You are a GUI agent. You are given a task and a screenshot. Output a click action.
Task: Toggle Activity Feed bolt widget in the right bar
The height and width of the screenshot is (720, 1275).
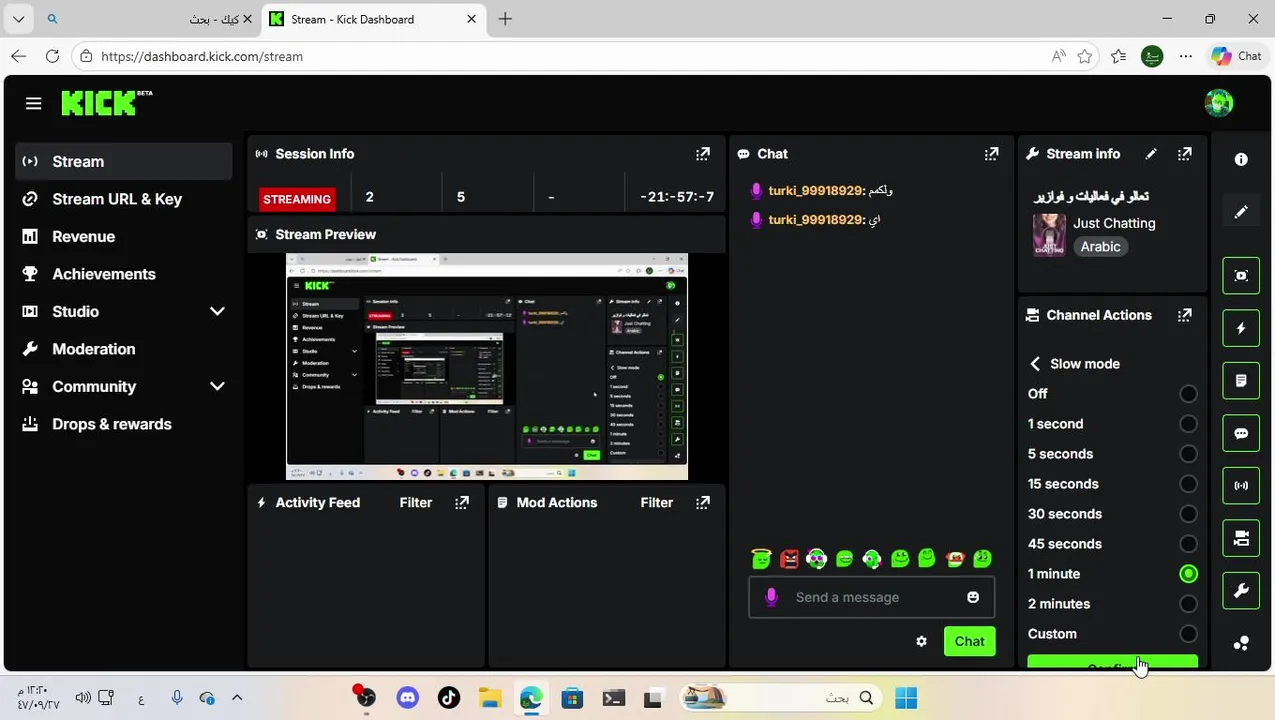coord(1241,328)
